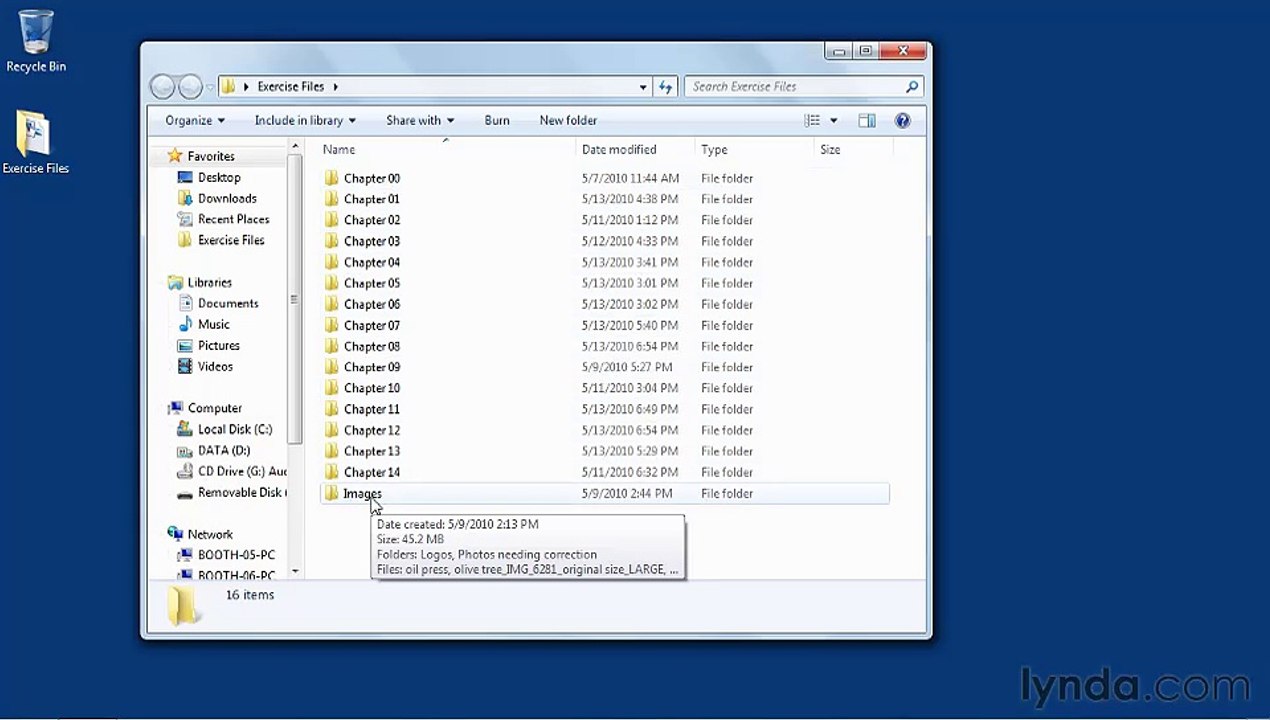Screen dimensions: 1270x720
Task: Click the Local Disk (C:) drive icon
Action: tap(185, 429)
